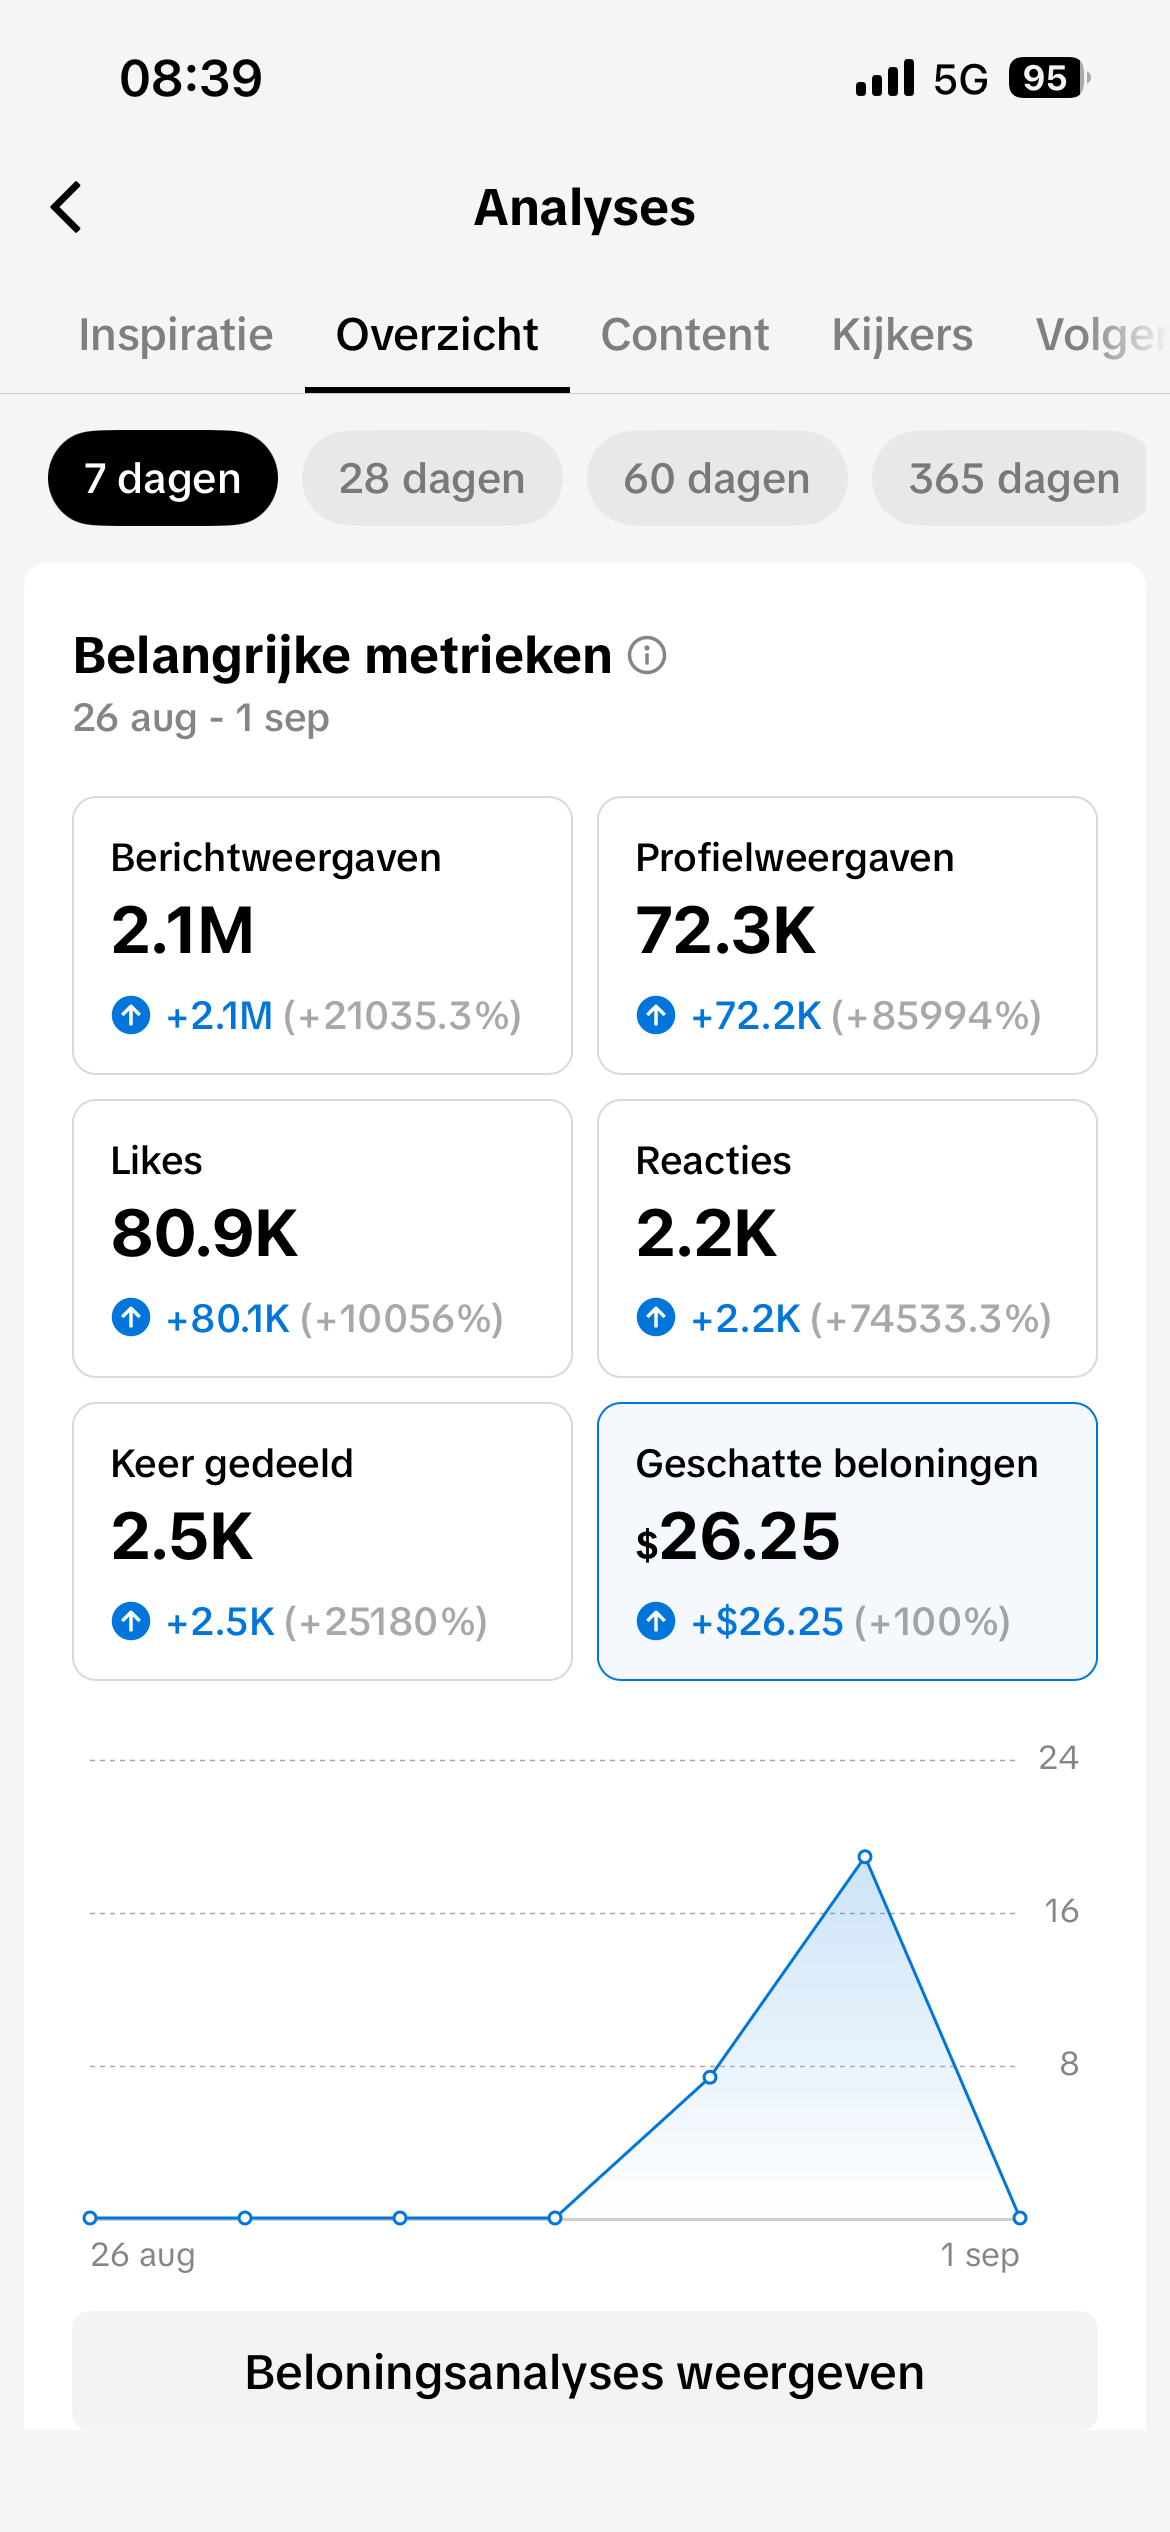This screenshot has height=2532, width=1170.
Task: Tap the peak data point on chart
Action: [x=865, y=1857]
